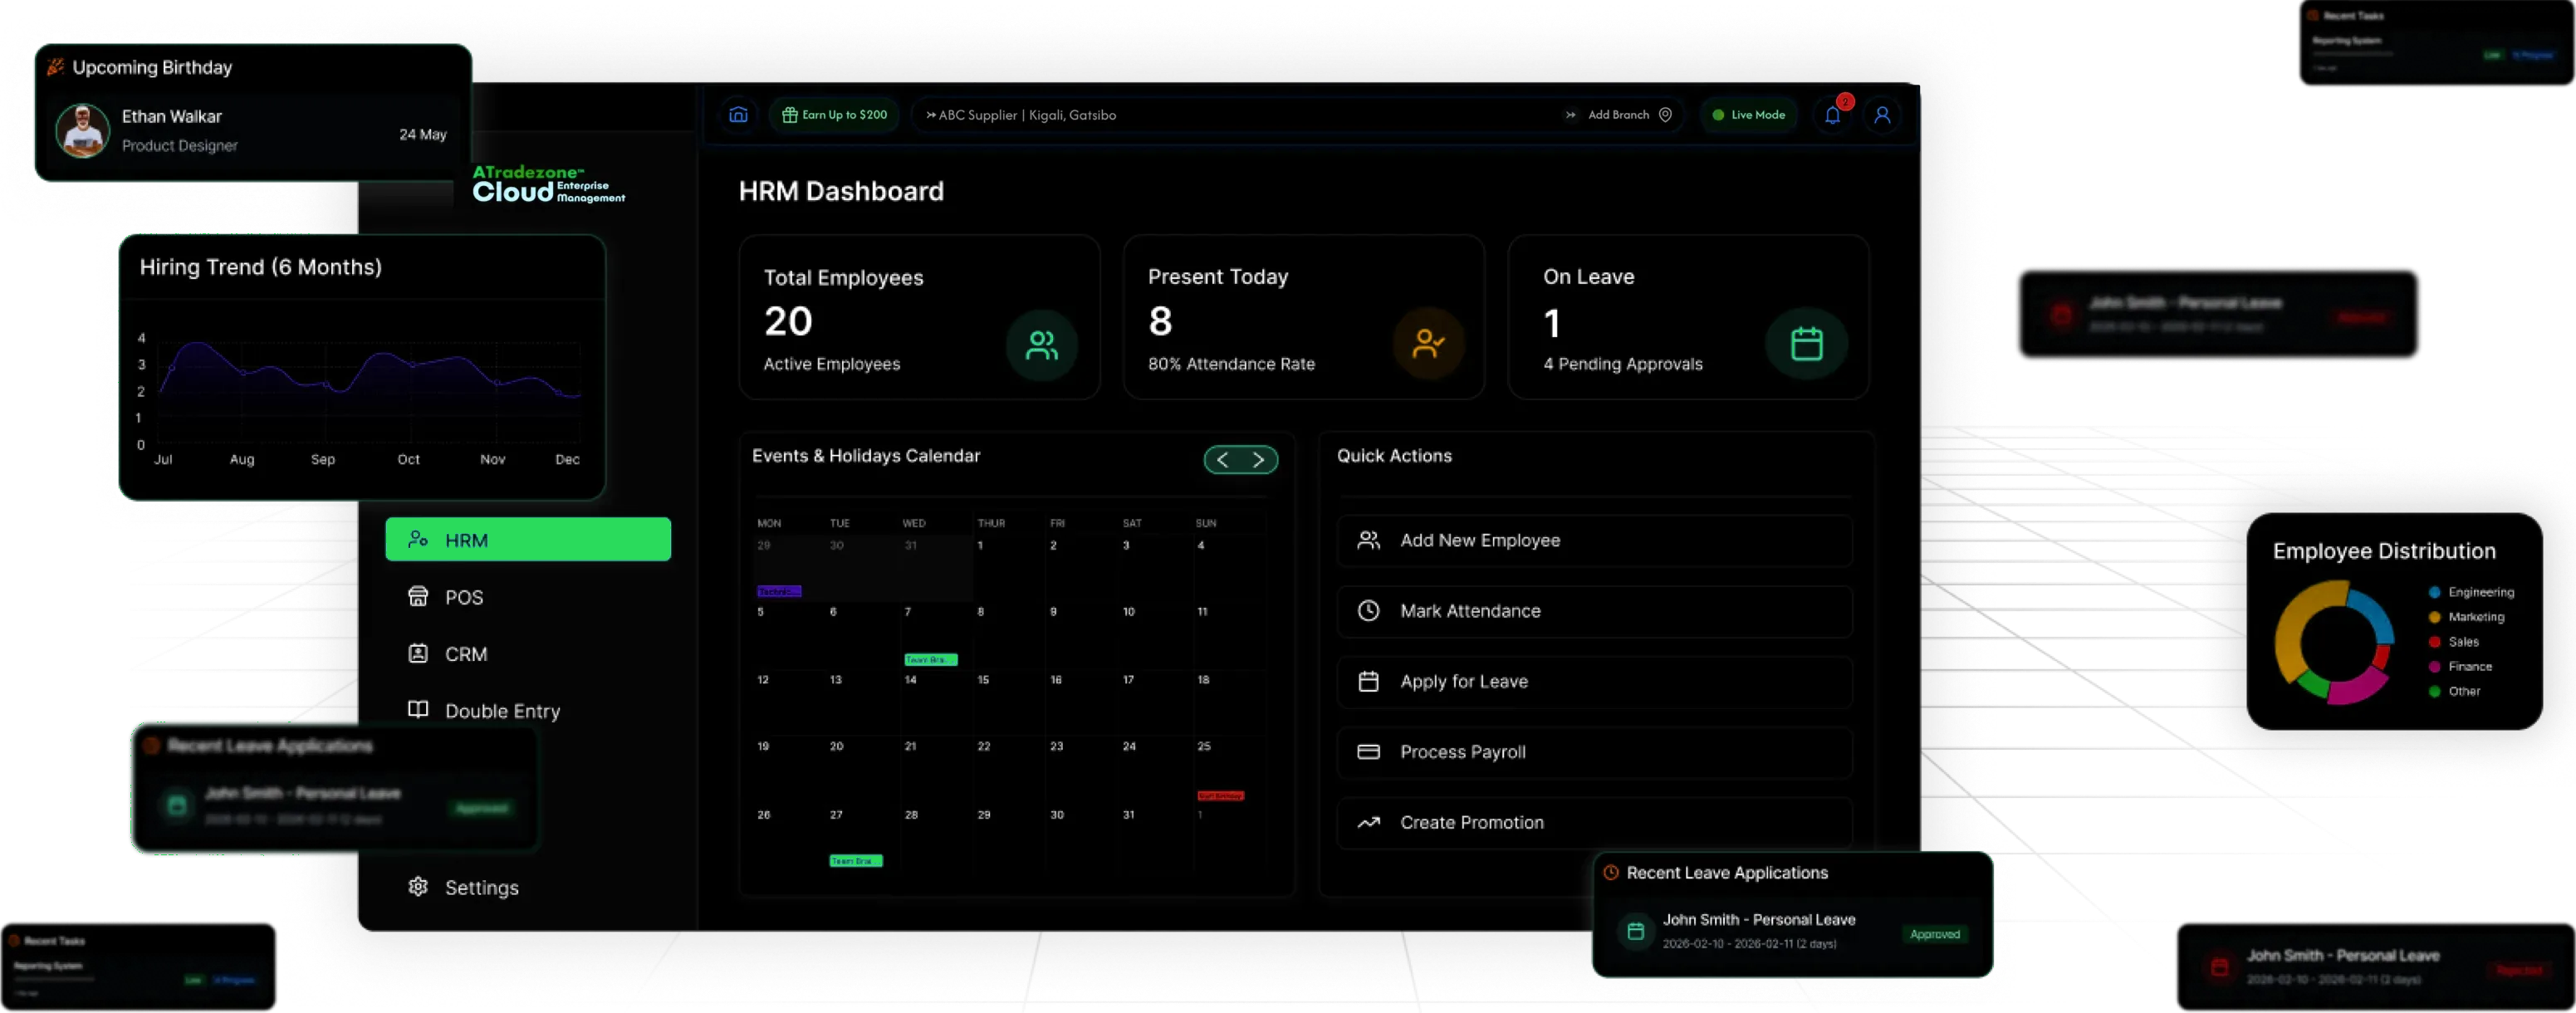
Task: Click the gift icon beside Earn Up to $200
Action: tap(790, 115)
